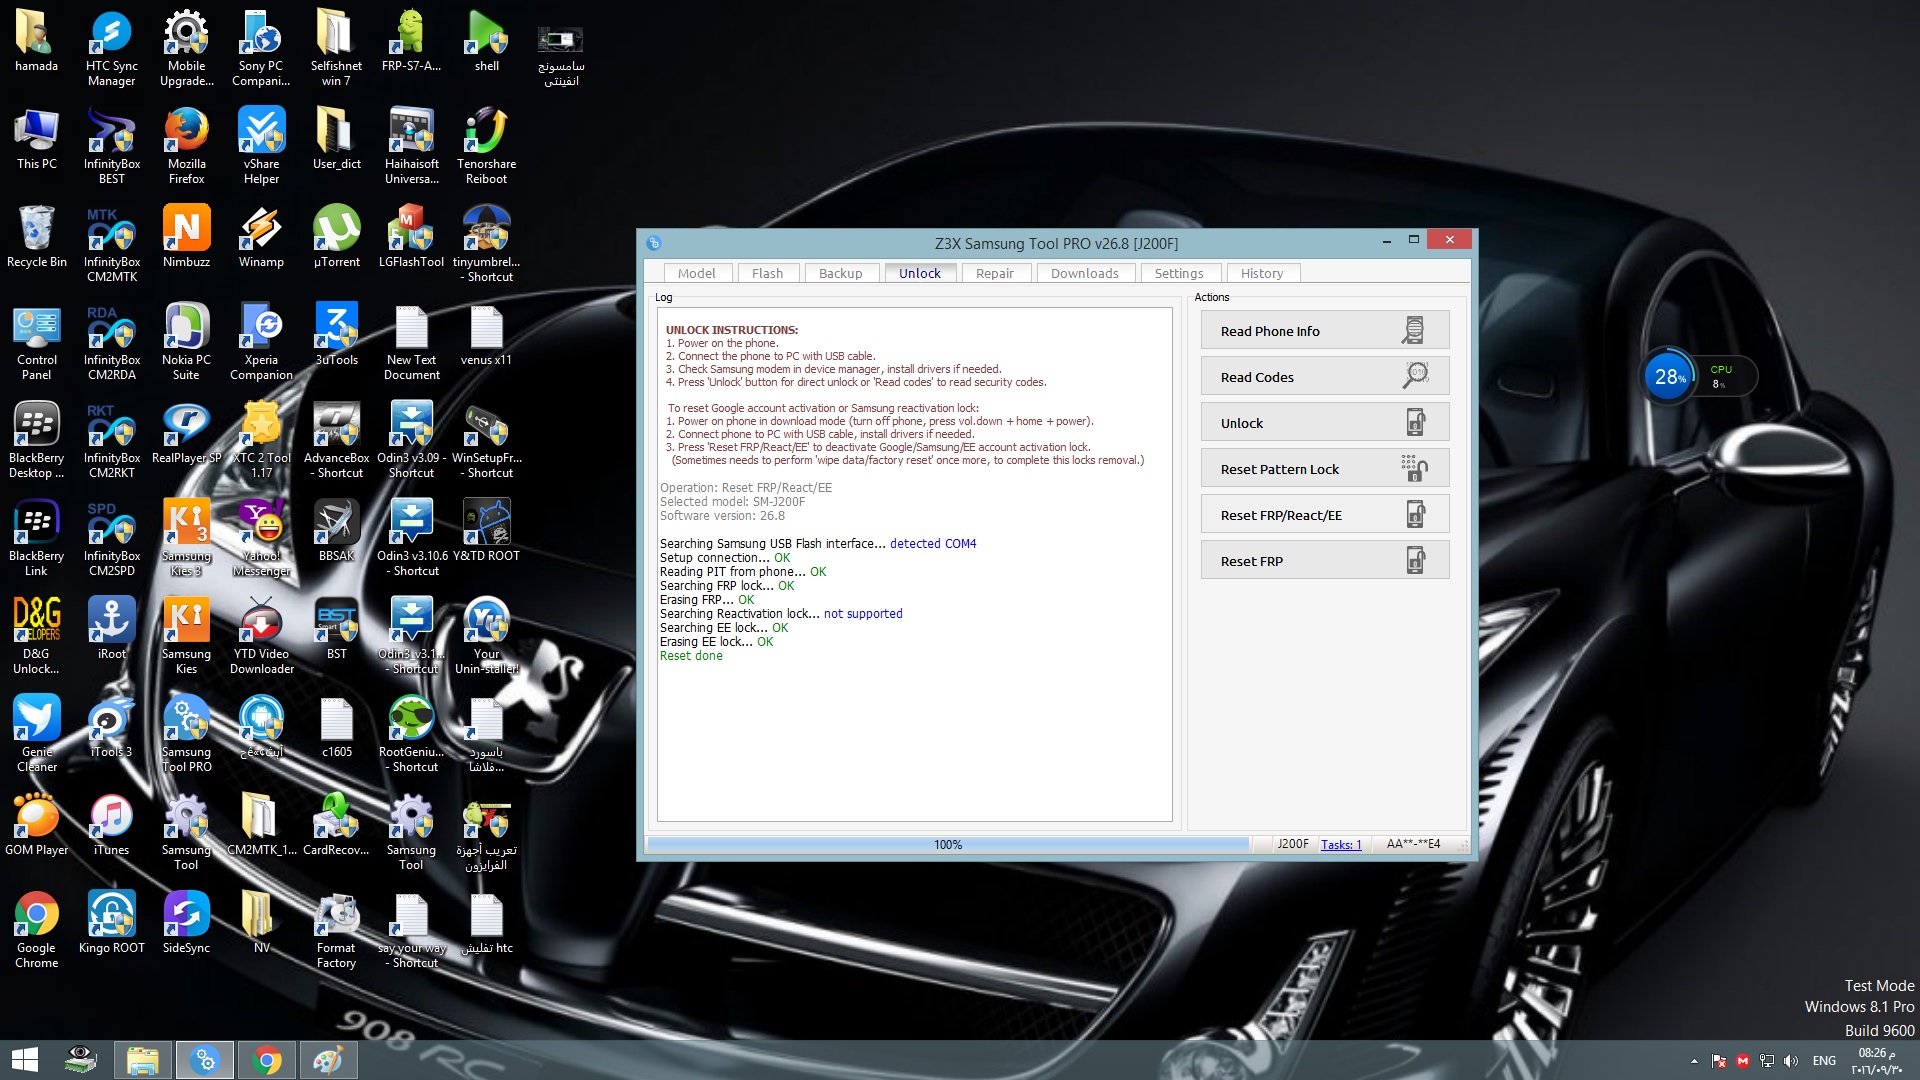Open YTD Video Downloader icon
Image resolution: width=1920 pixels, height=1080 pixels.
(261, 636)
